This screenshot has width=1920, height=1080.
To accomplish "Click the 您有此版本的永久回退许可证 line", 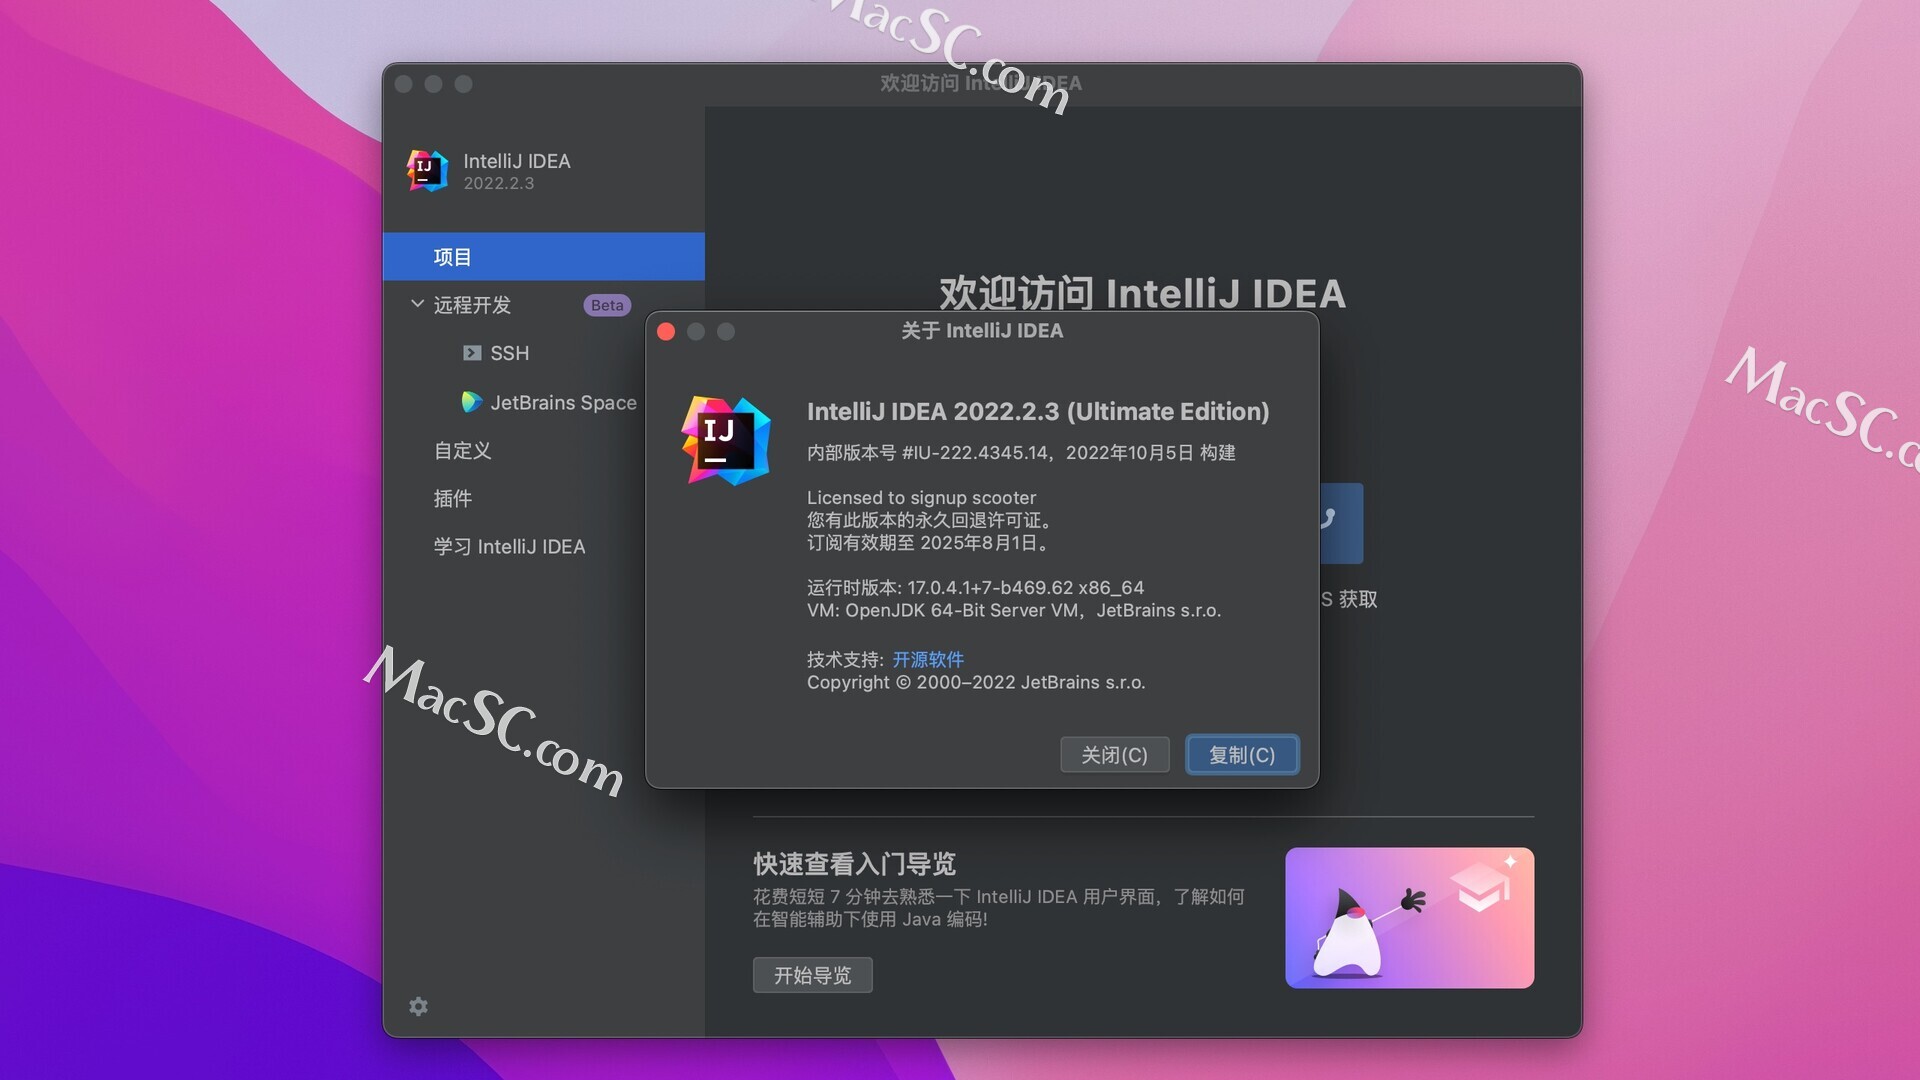I will pos(929,520).
